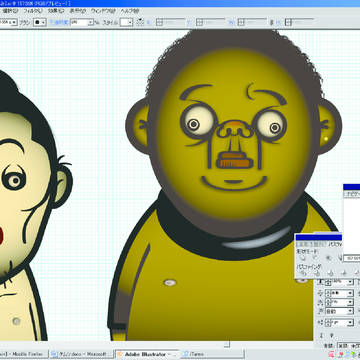Image resolution: width=360 pixels, height=360 pixels.
Task: Open the ヘルプ (Help) menu
Action: (129, 11)
